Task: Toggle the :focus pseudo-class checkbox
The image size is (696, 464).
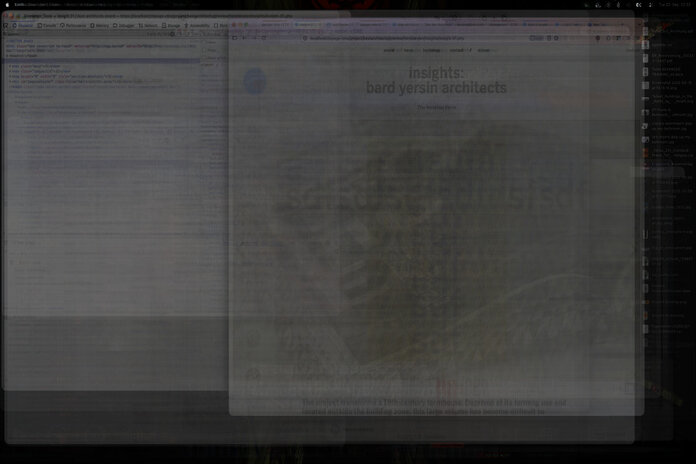Action: click(205, 50)
